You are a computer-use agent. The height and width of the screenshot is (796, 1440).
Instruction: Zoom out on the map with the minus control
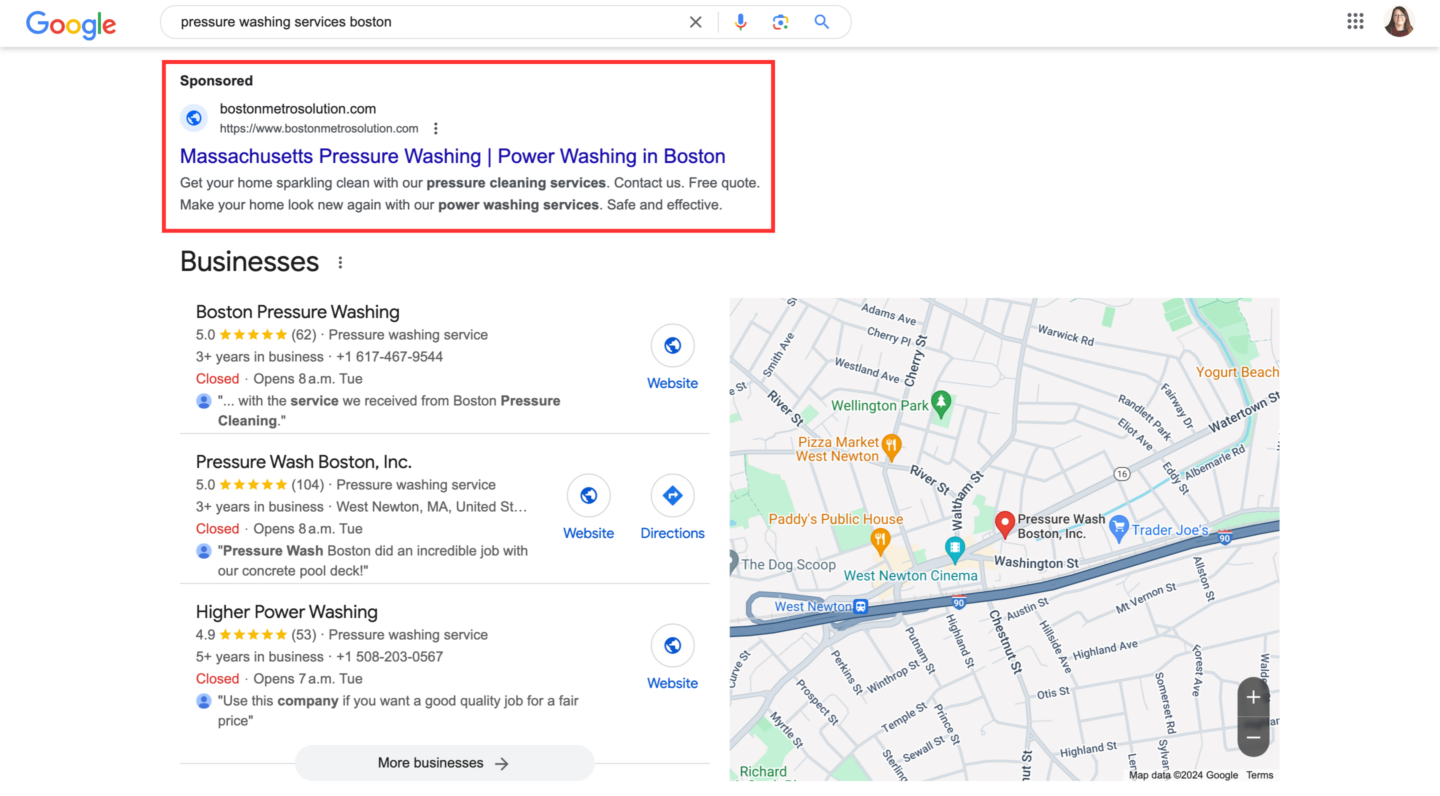tap(1253, 737)
